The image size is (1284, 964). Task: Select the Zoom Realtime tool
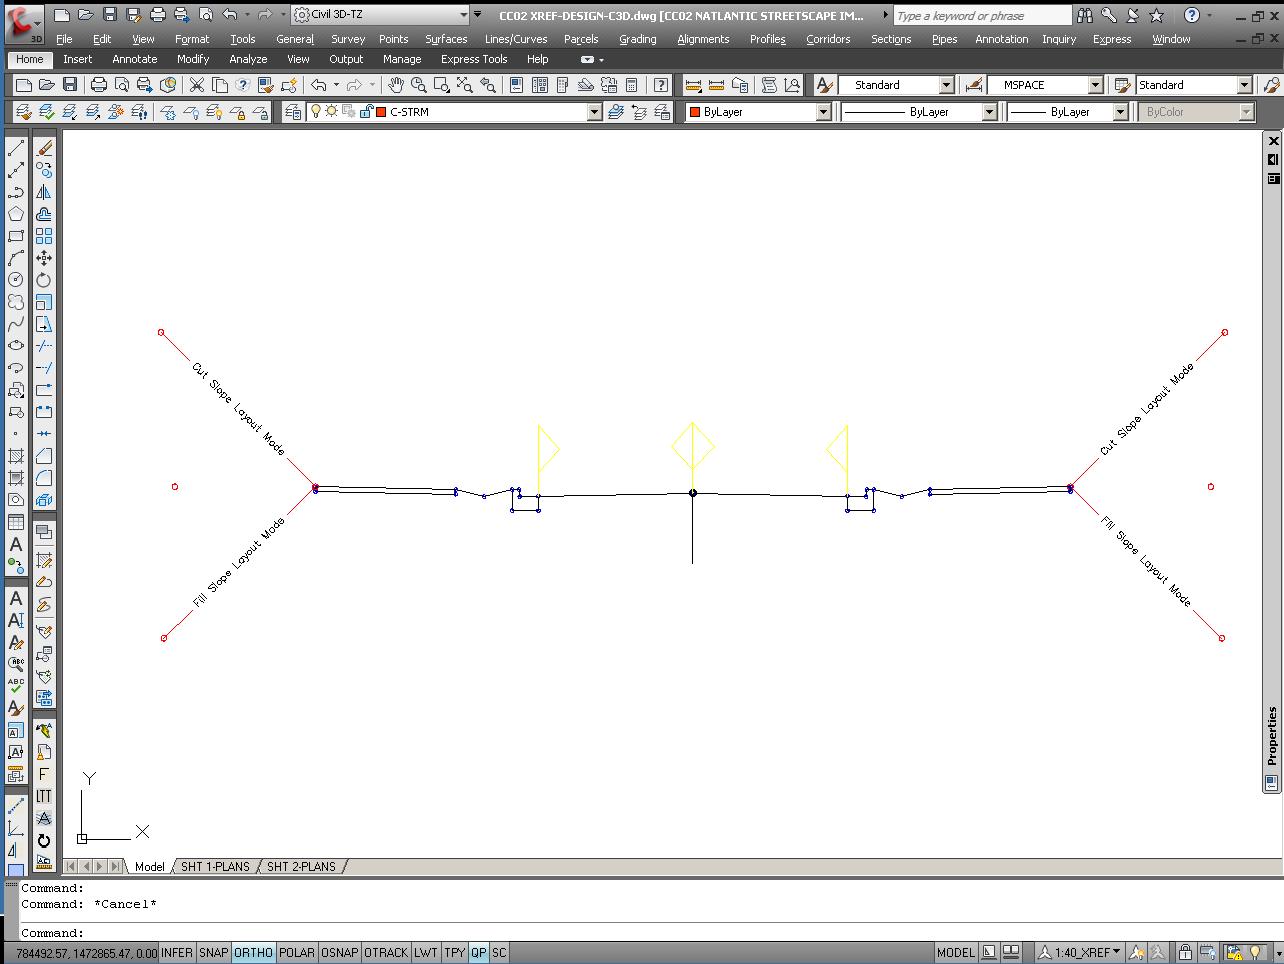click(x=418, y=84)
